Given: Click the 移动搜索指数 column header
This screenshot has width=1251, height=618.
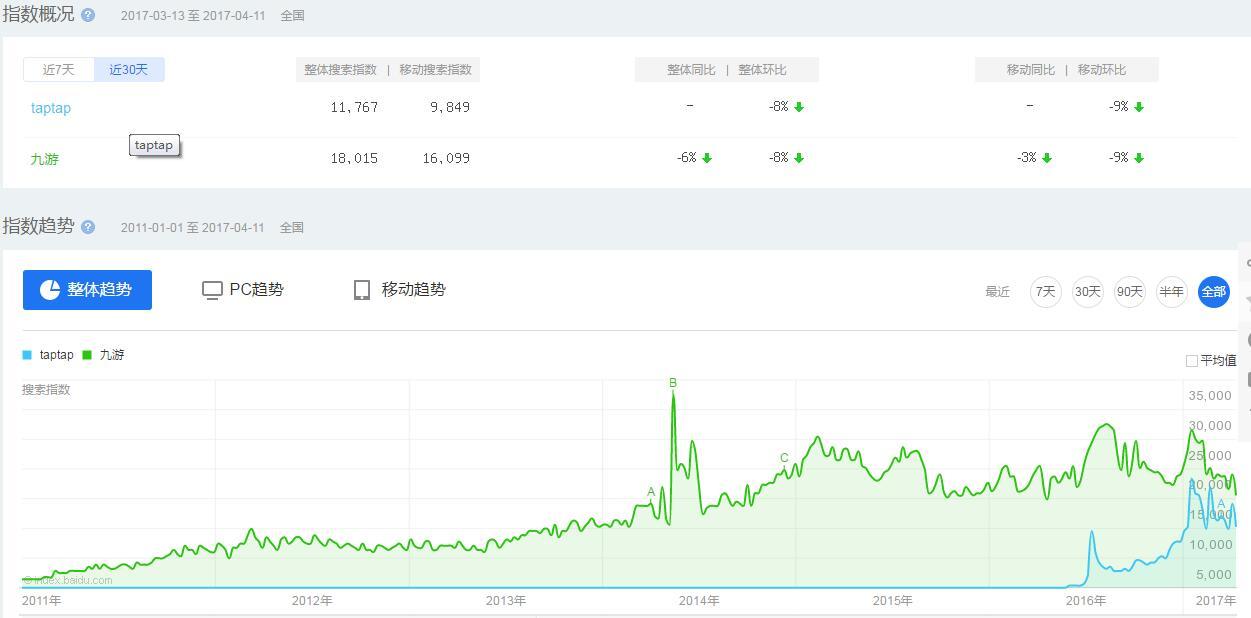Looking at the screenshot, I should (435, 70).
